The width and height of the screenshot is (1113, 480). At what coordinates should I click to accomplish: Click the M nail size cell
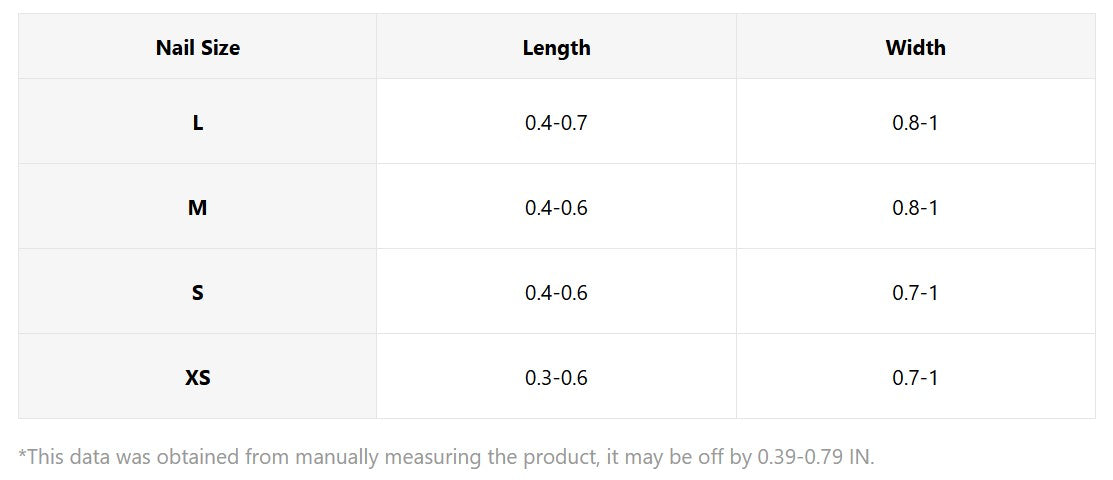(198, 208)
